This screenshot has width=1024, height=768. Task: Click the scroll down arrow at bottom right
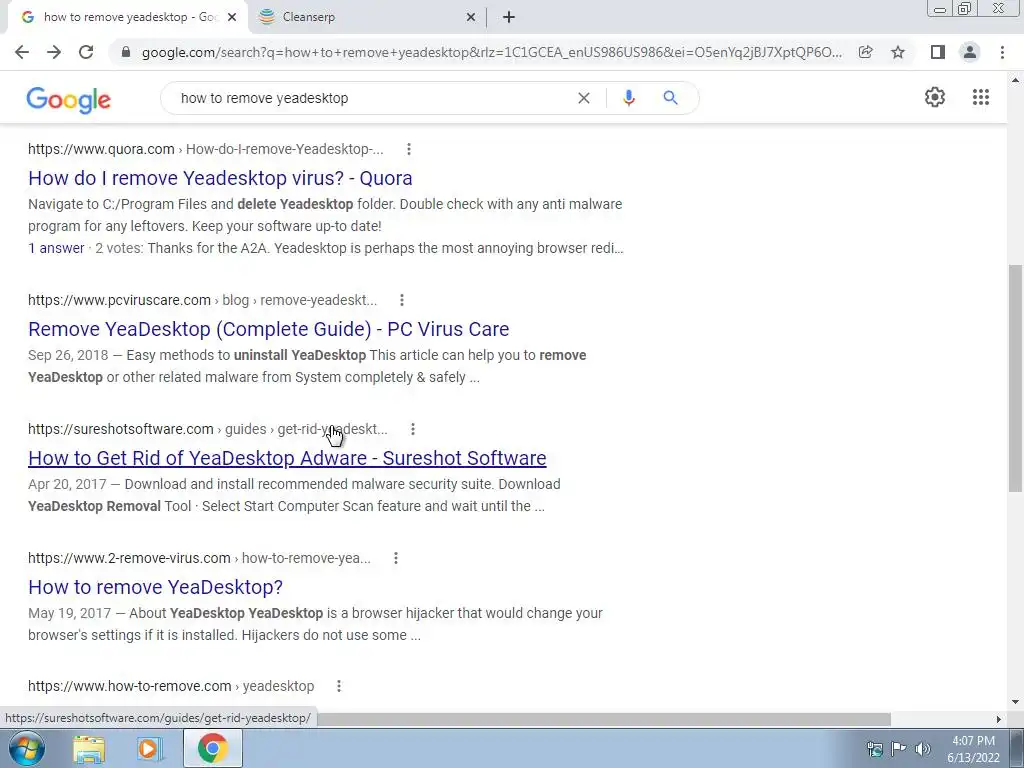[x=1015, y=703]
